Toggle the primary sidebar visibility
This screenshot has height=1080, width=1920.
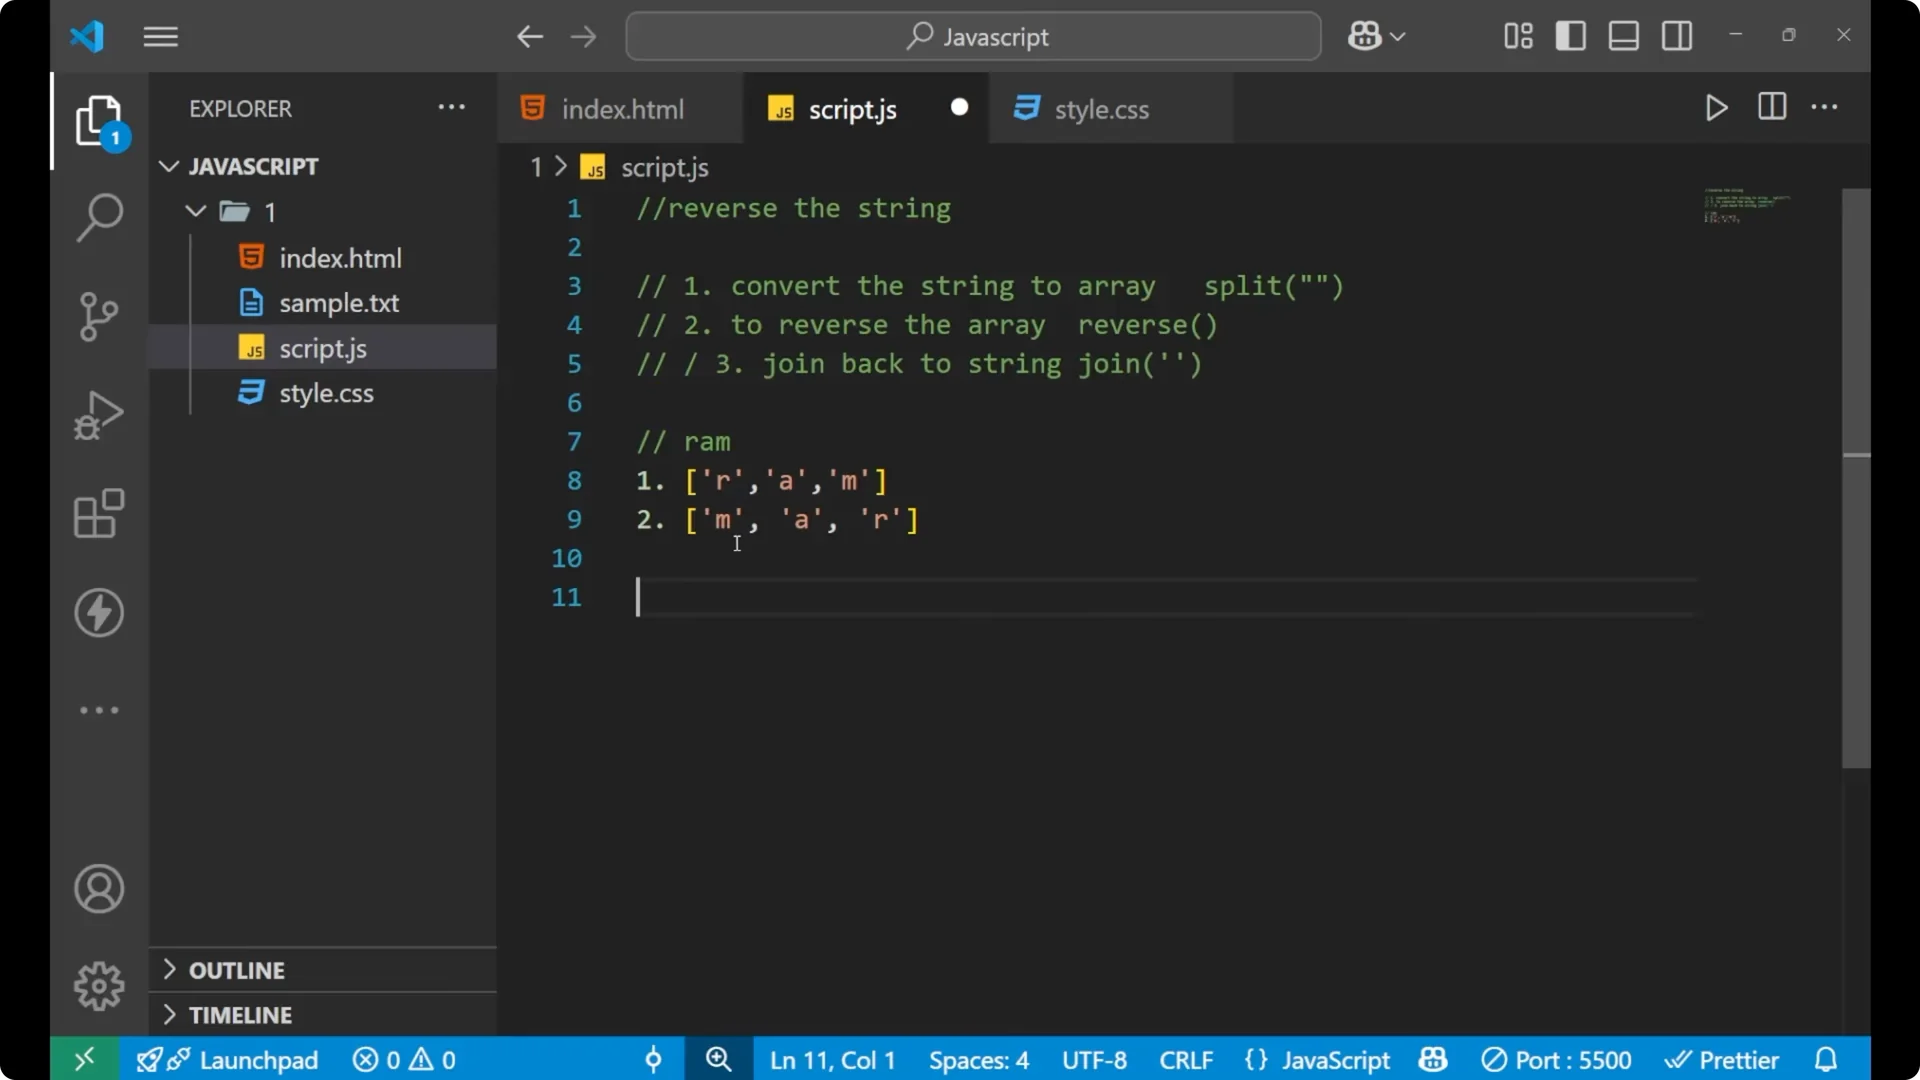coord(1570,36)
